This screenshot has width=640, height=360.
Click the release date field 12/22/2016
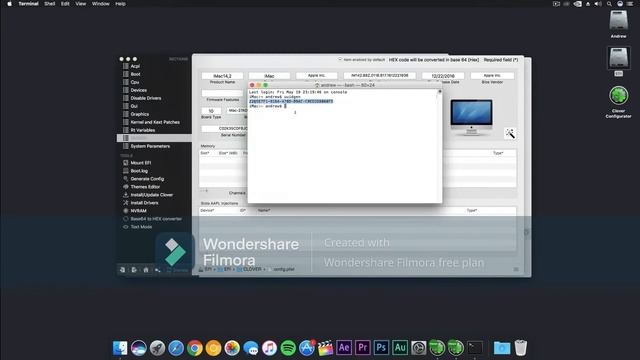tap(443, 76)
